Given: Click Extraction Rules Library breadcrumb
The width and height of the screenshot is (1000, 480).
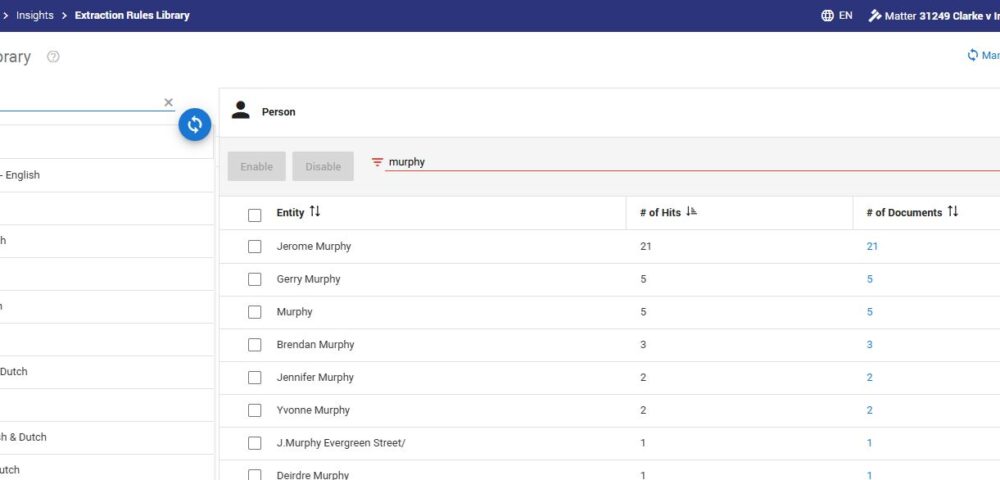Looking at the screenshot, I should point(132,16).
